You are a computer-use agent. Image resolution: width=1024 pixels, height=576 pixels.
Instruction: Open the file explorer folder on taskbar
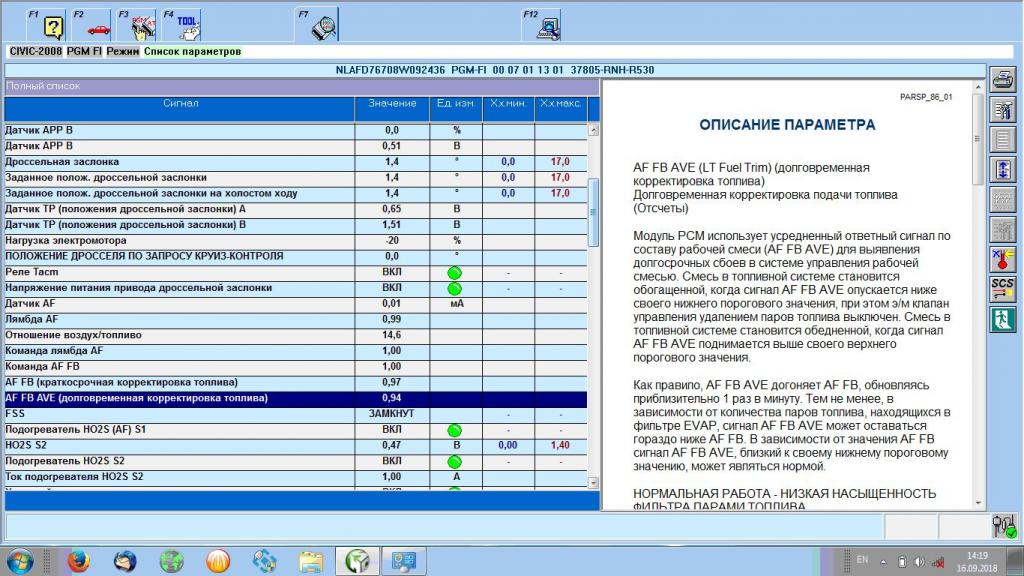click(311, 561)
